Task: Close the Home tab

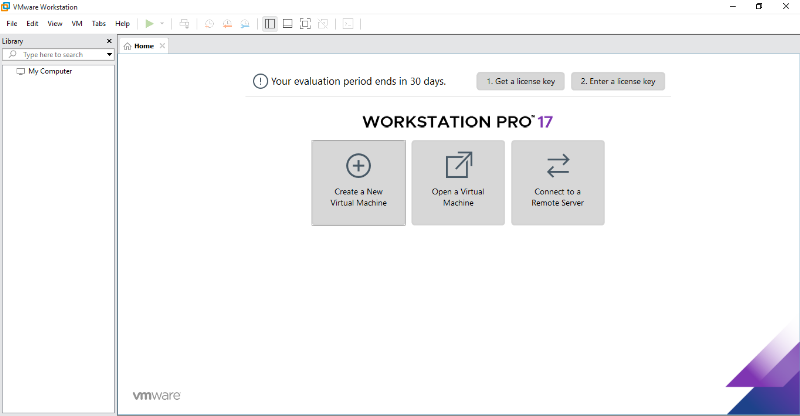Action: (x=162, y=46)
